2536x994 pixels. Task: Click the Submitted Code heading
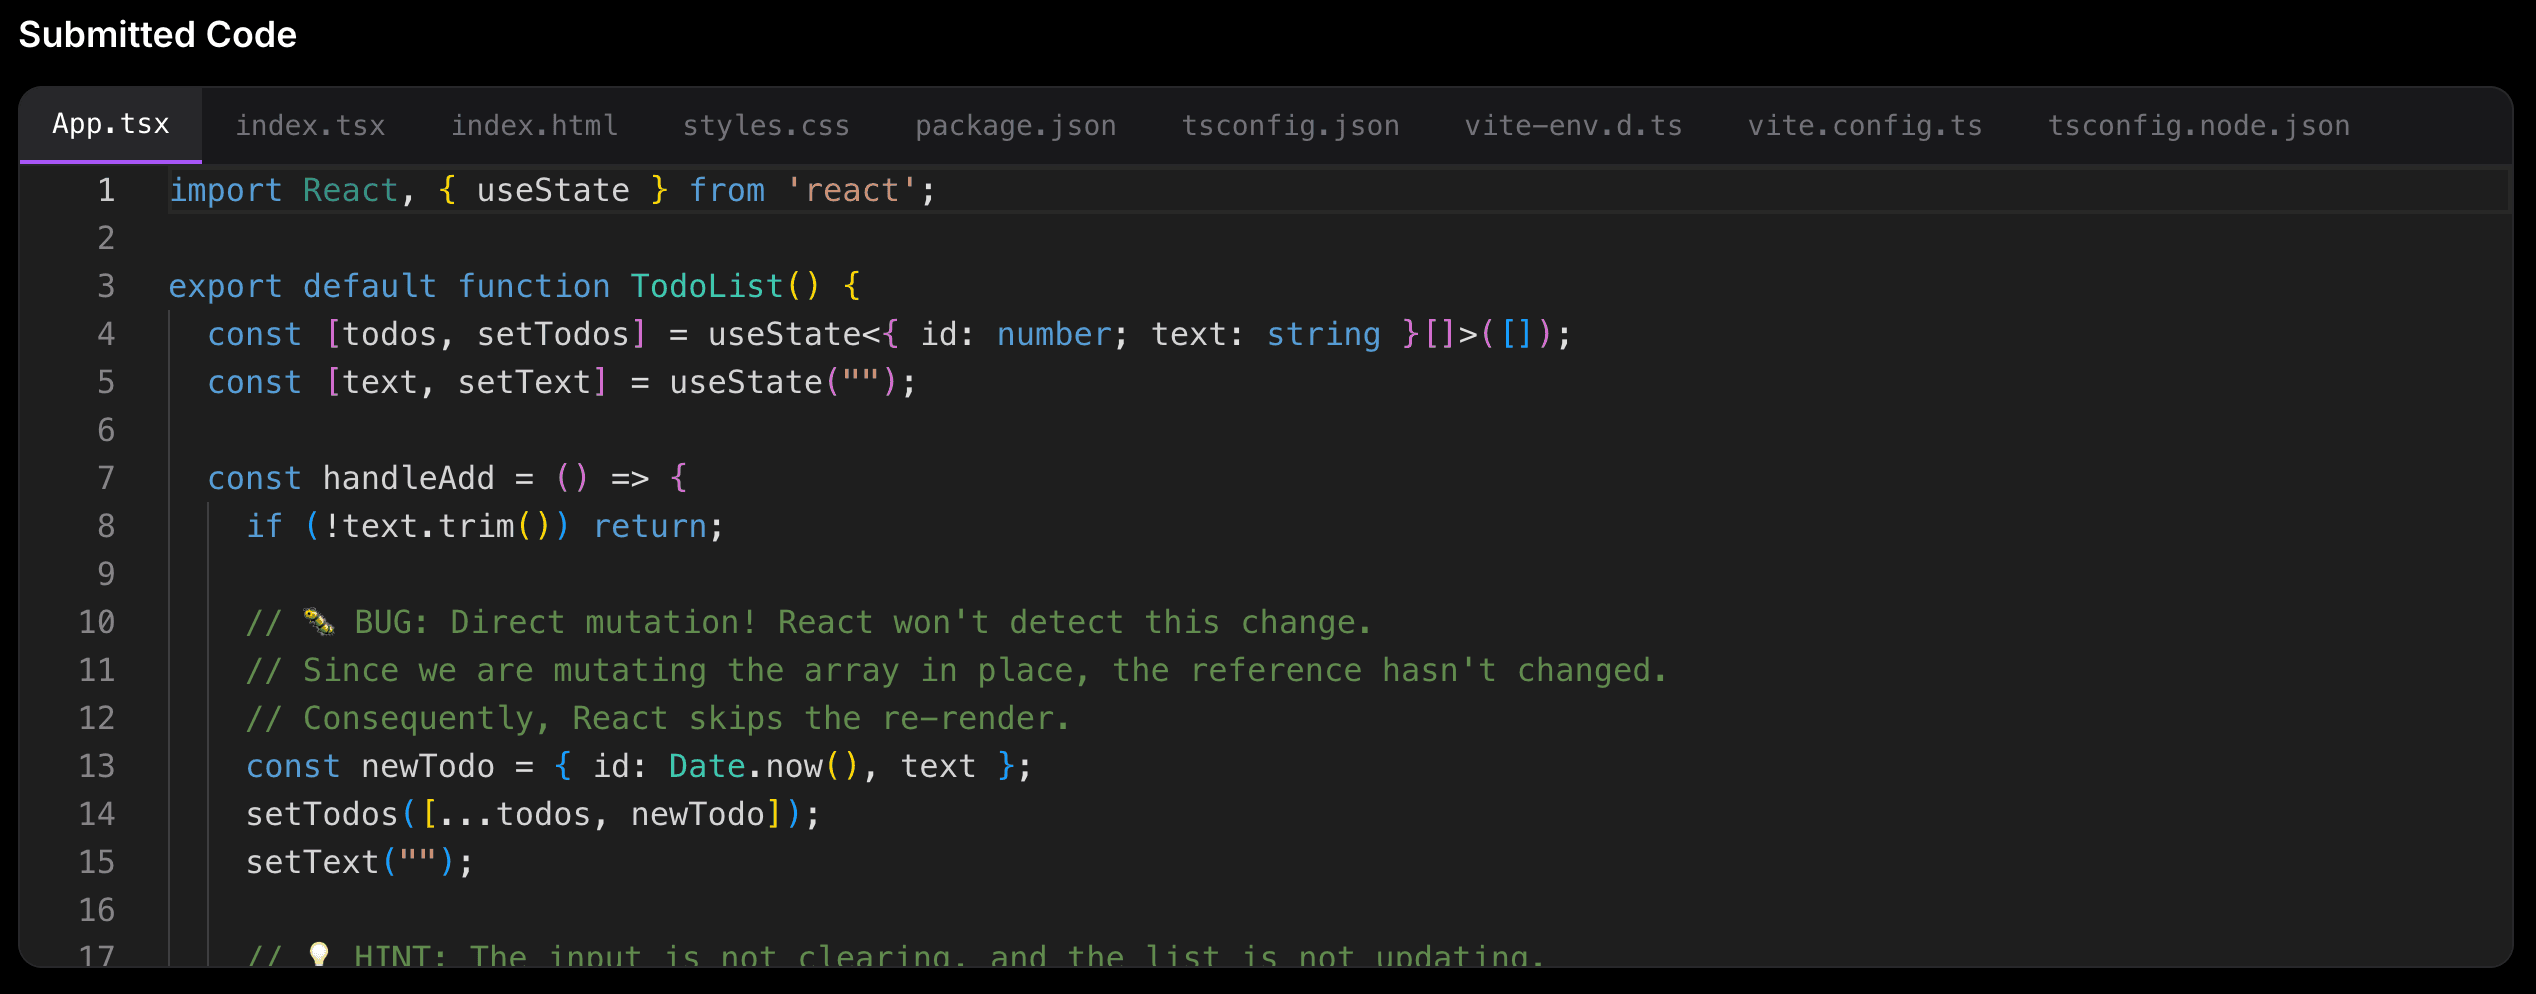click(x=157, y=34)
